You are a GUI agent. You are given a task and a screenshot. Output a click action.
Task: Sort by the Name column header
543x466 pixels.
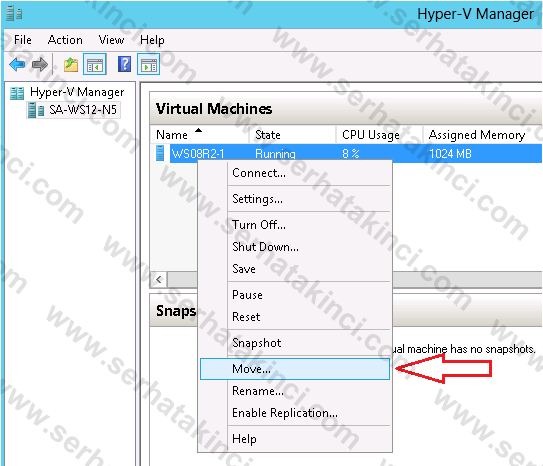click(200, 135)
